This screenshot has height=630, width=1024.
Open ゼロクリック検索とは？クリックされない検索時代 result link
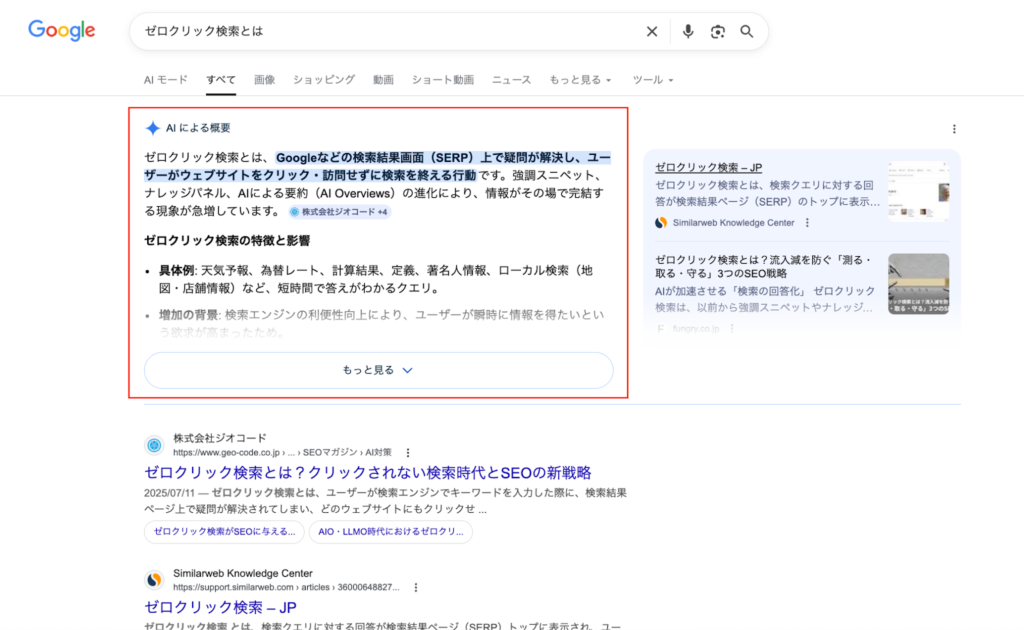[368, 472]
